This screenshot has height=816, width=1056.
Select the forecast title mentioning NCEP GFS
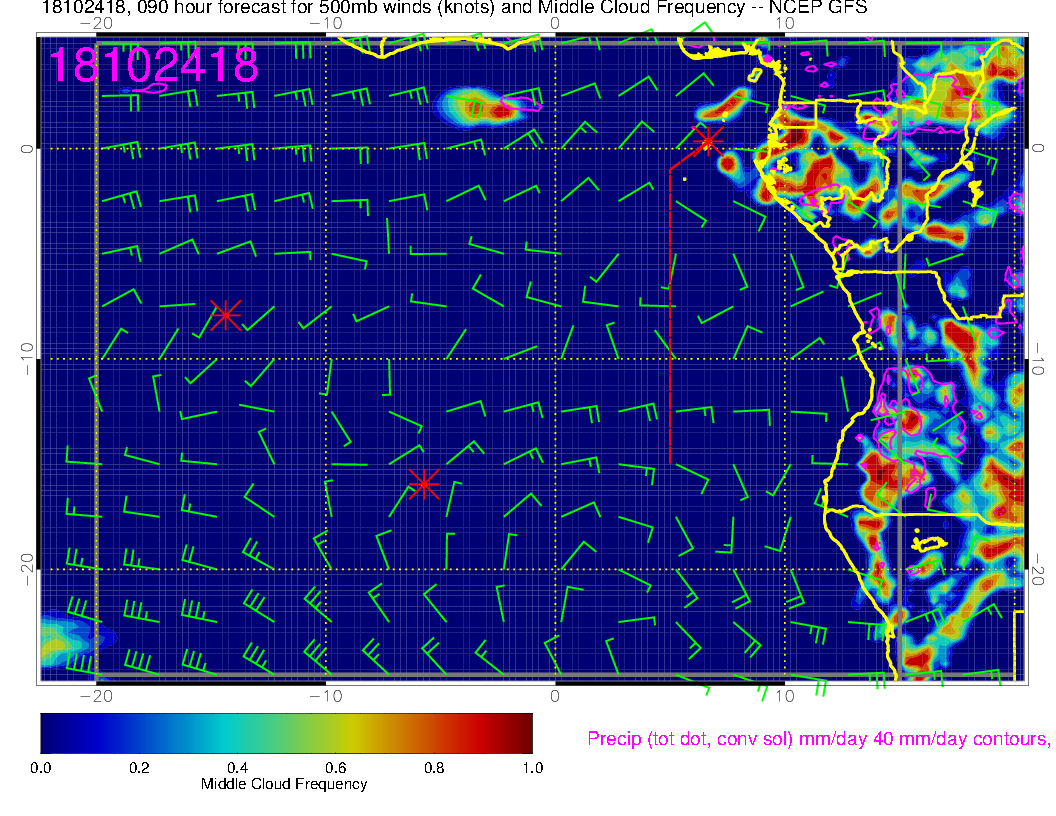(x=455, y=7)
